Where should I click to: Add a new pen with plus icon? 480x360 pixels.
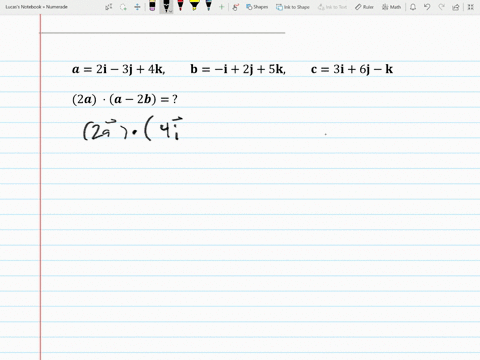tap(221, 7)
